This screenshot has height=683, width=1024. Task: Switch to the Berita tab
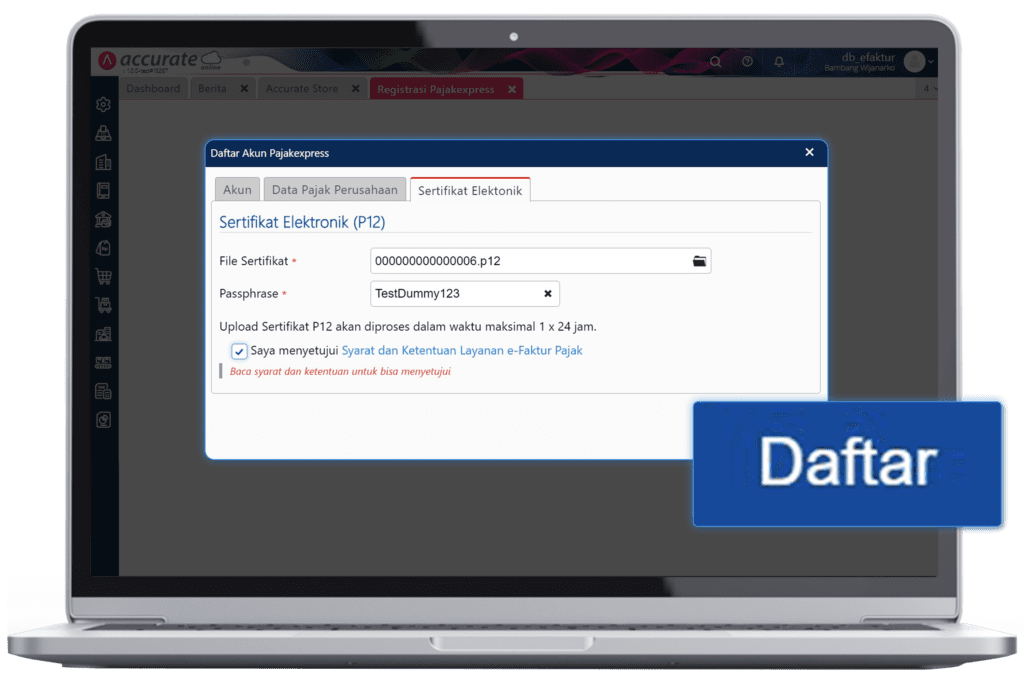click(x=212, y=88)
